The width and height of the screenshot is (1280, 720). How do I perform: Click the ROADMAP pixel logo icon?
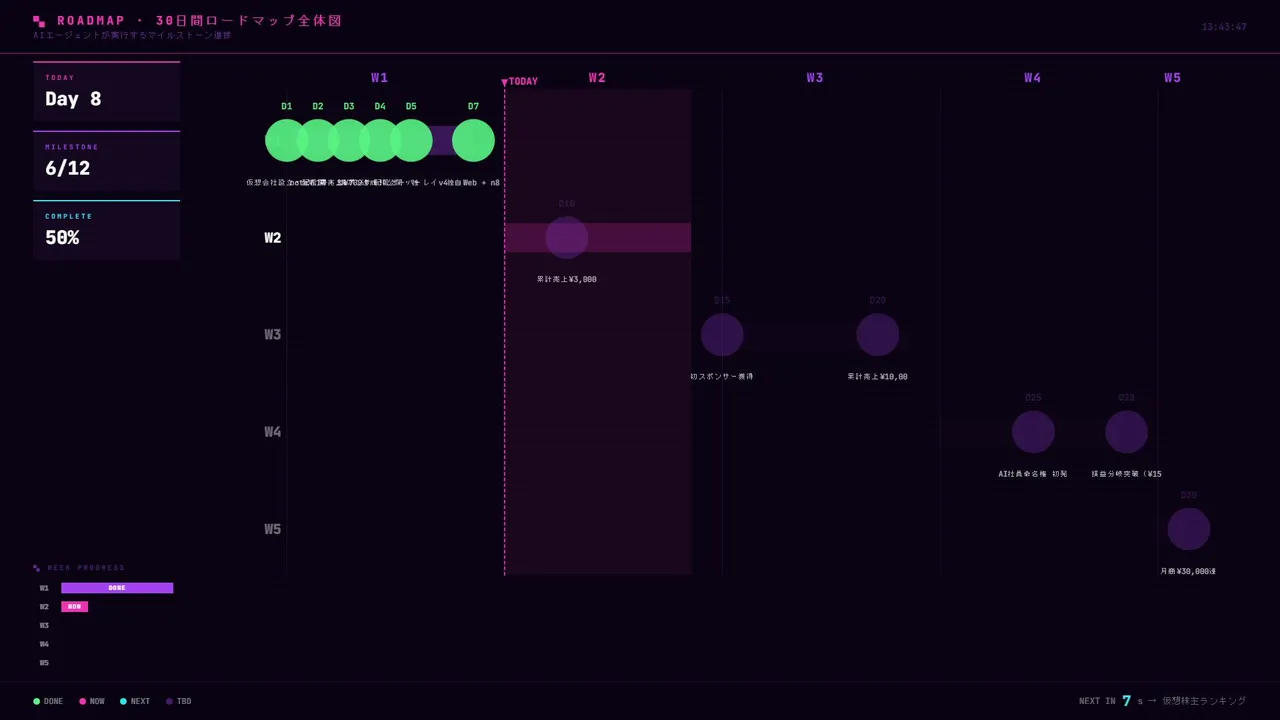click(39, 21)
